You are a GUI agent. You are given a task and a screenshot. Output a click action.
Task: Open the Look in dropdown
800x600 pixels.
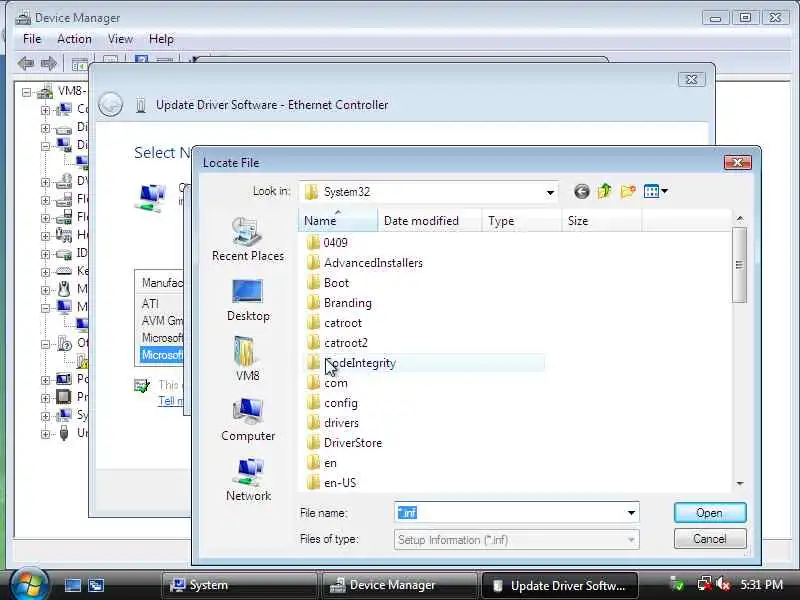coord(550,192)
